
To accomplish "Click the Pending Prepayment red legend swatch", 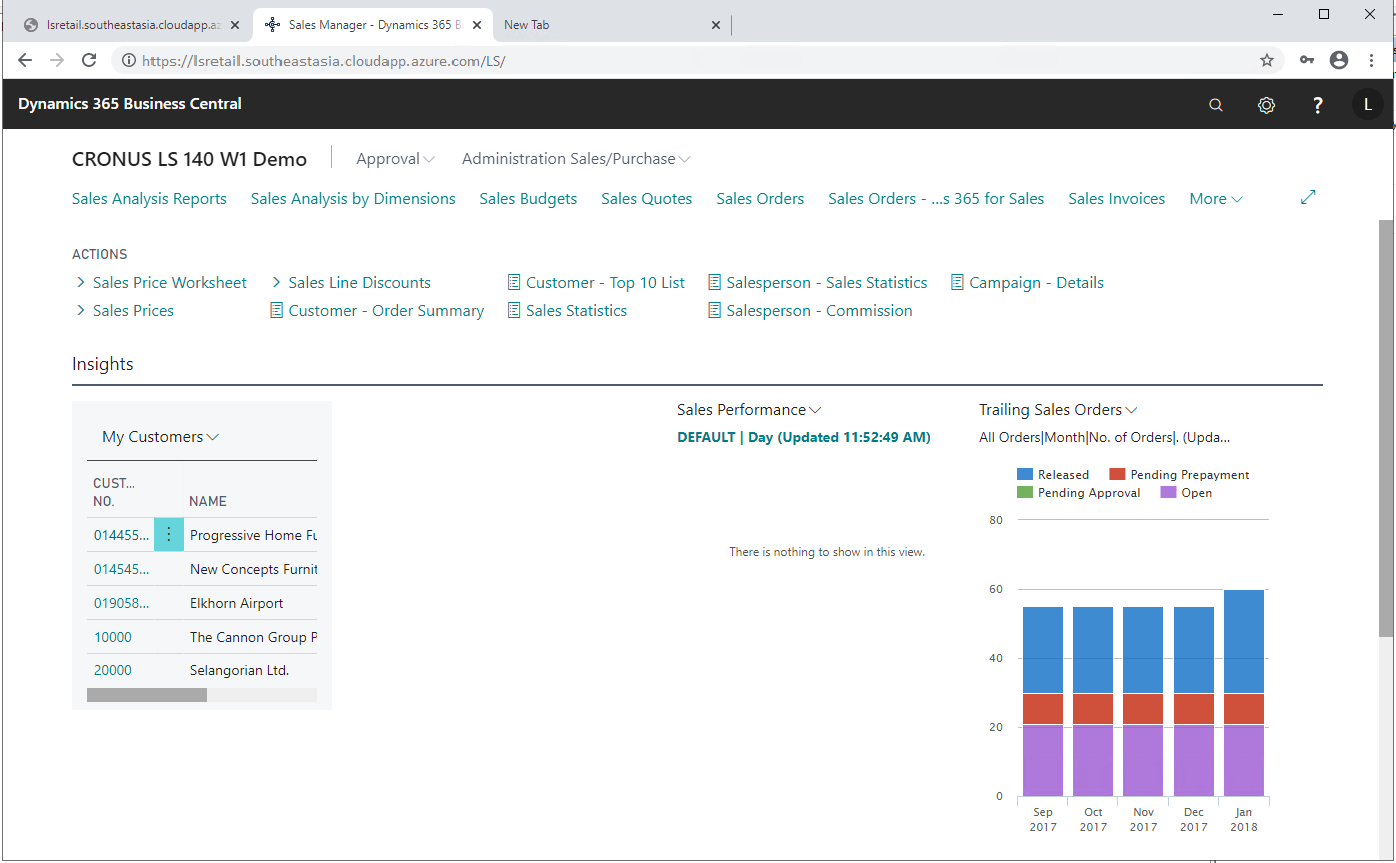I will pos(1117,474).
